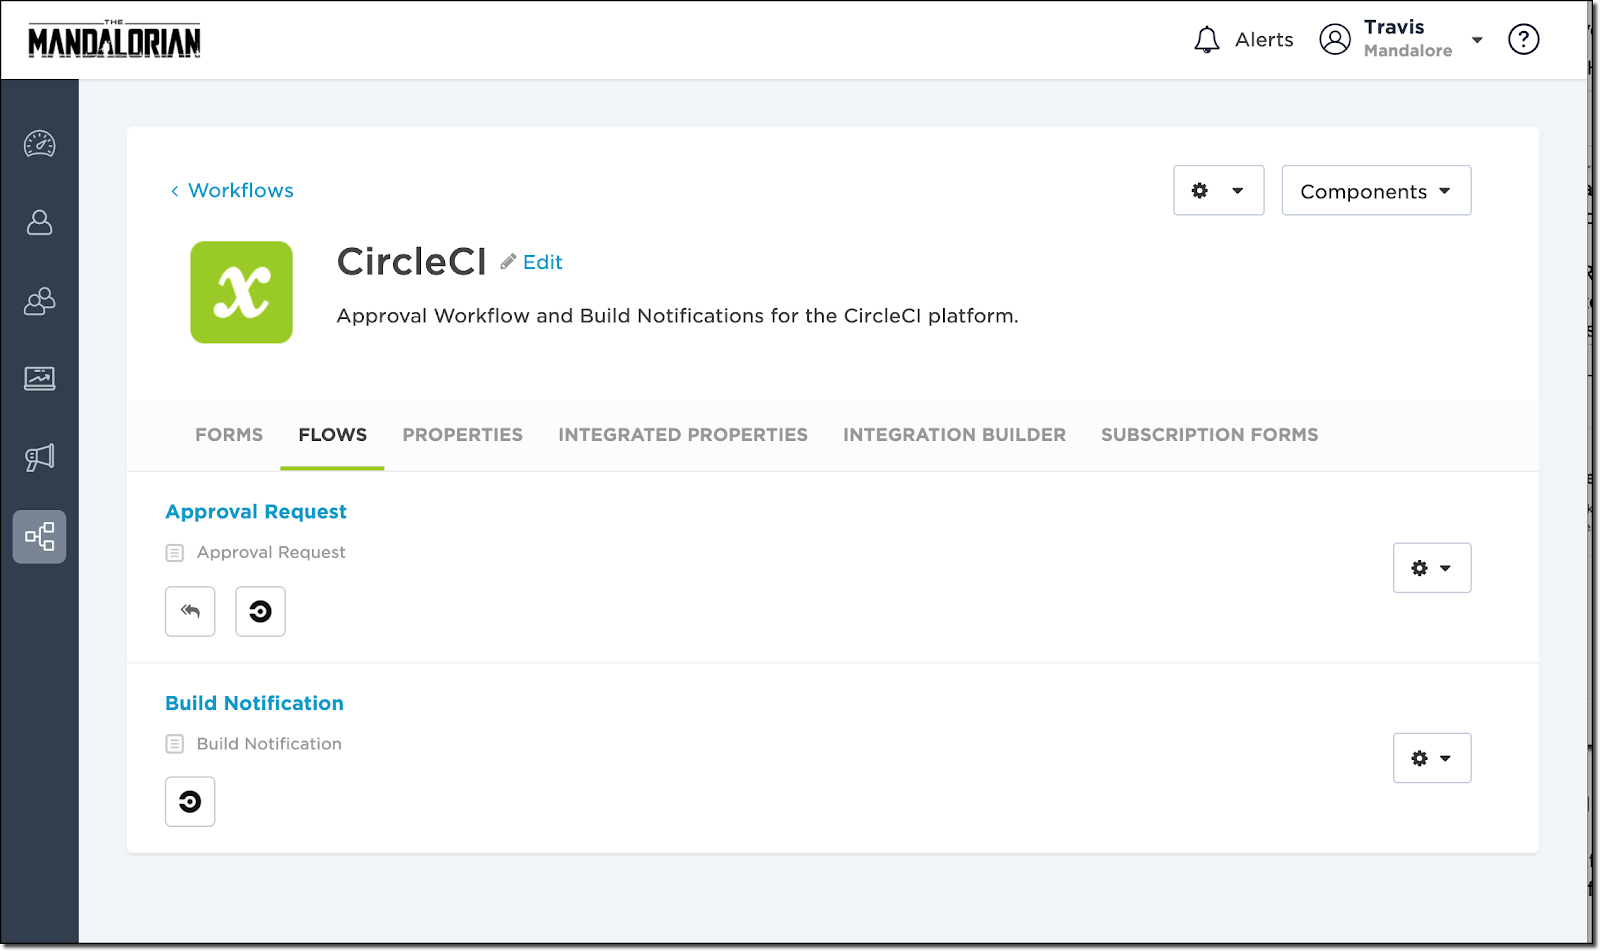Open the gear dropdown for Approval Request

coord(1432,567)
